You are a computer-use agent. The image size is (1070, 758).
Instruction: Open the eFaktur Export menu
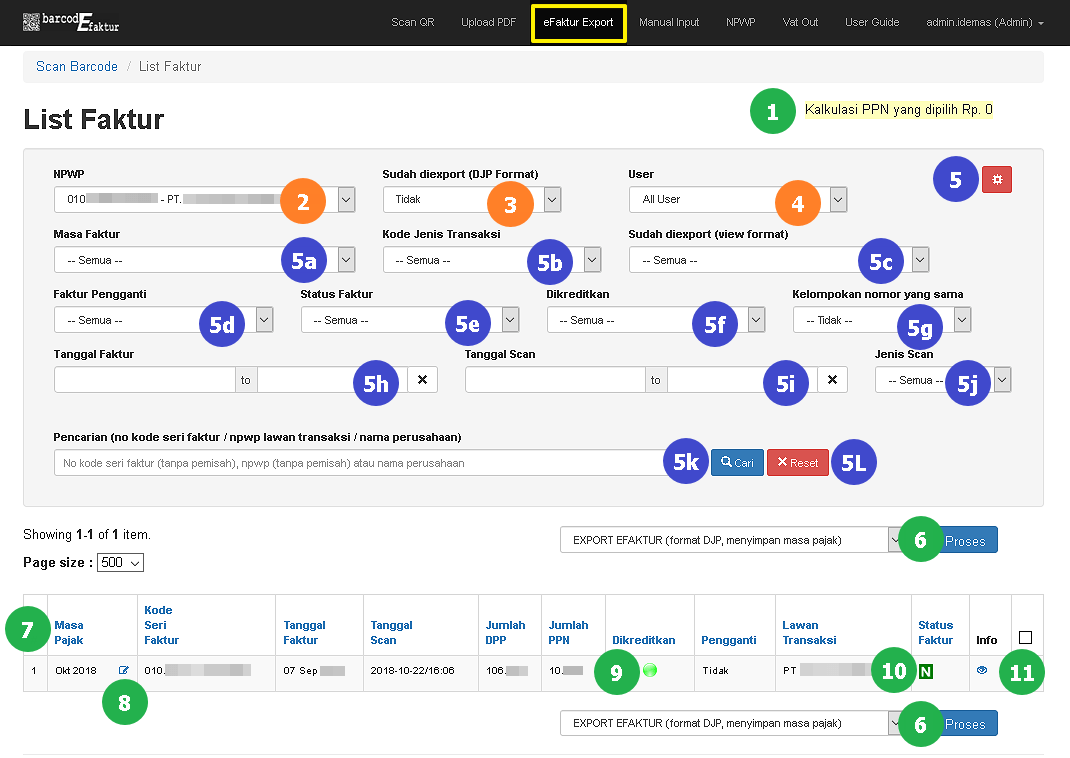(579, 23)
